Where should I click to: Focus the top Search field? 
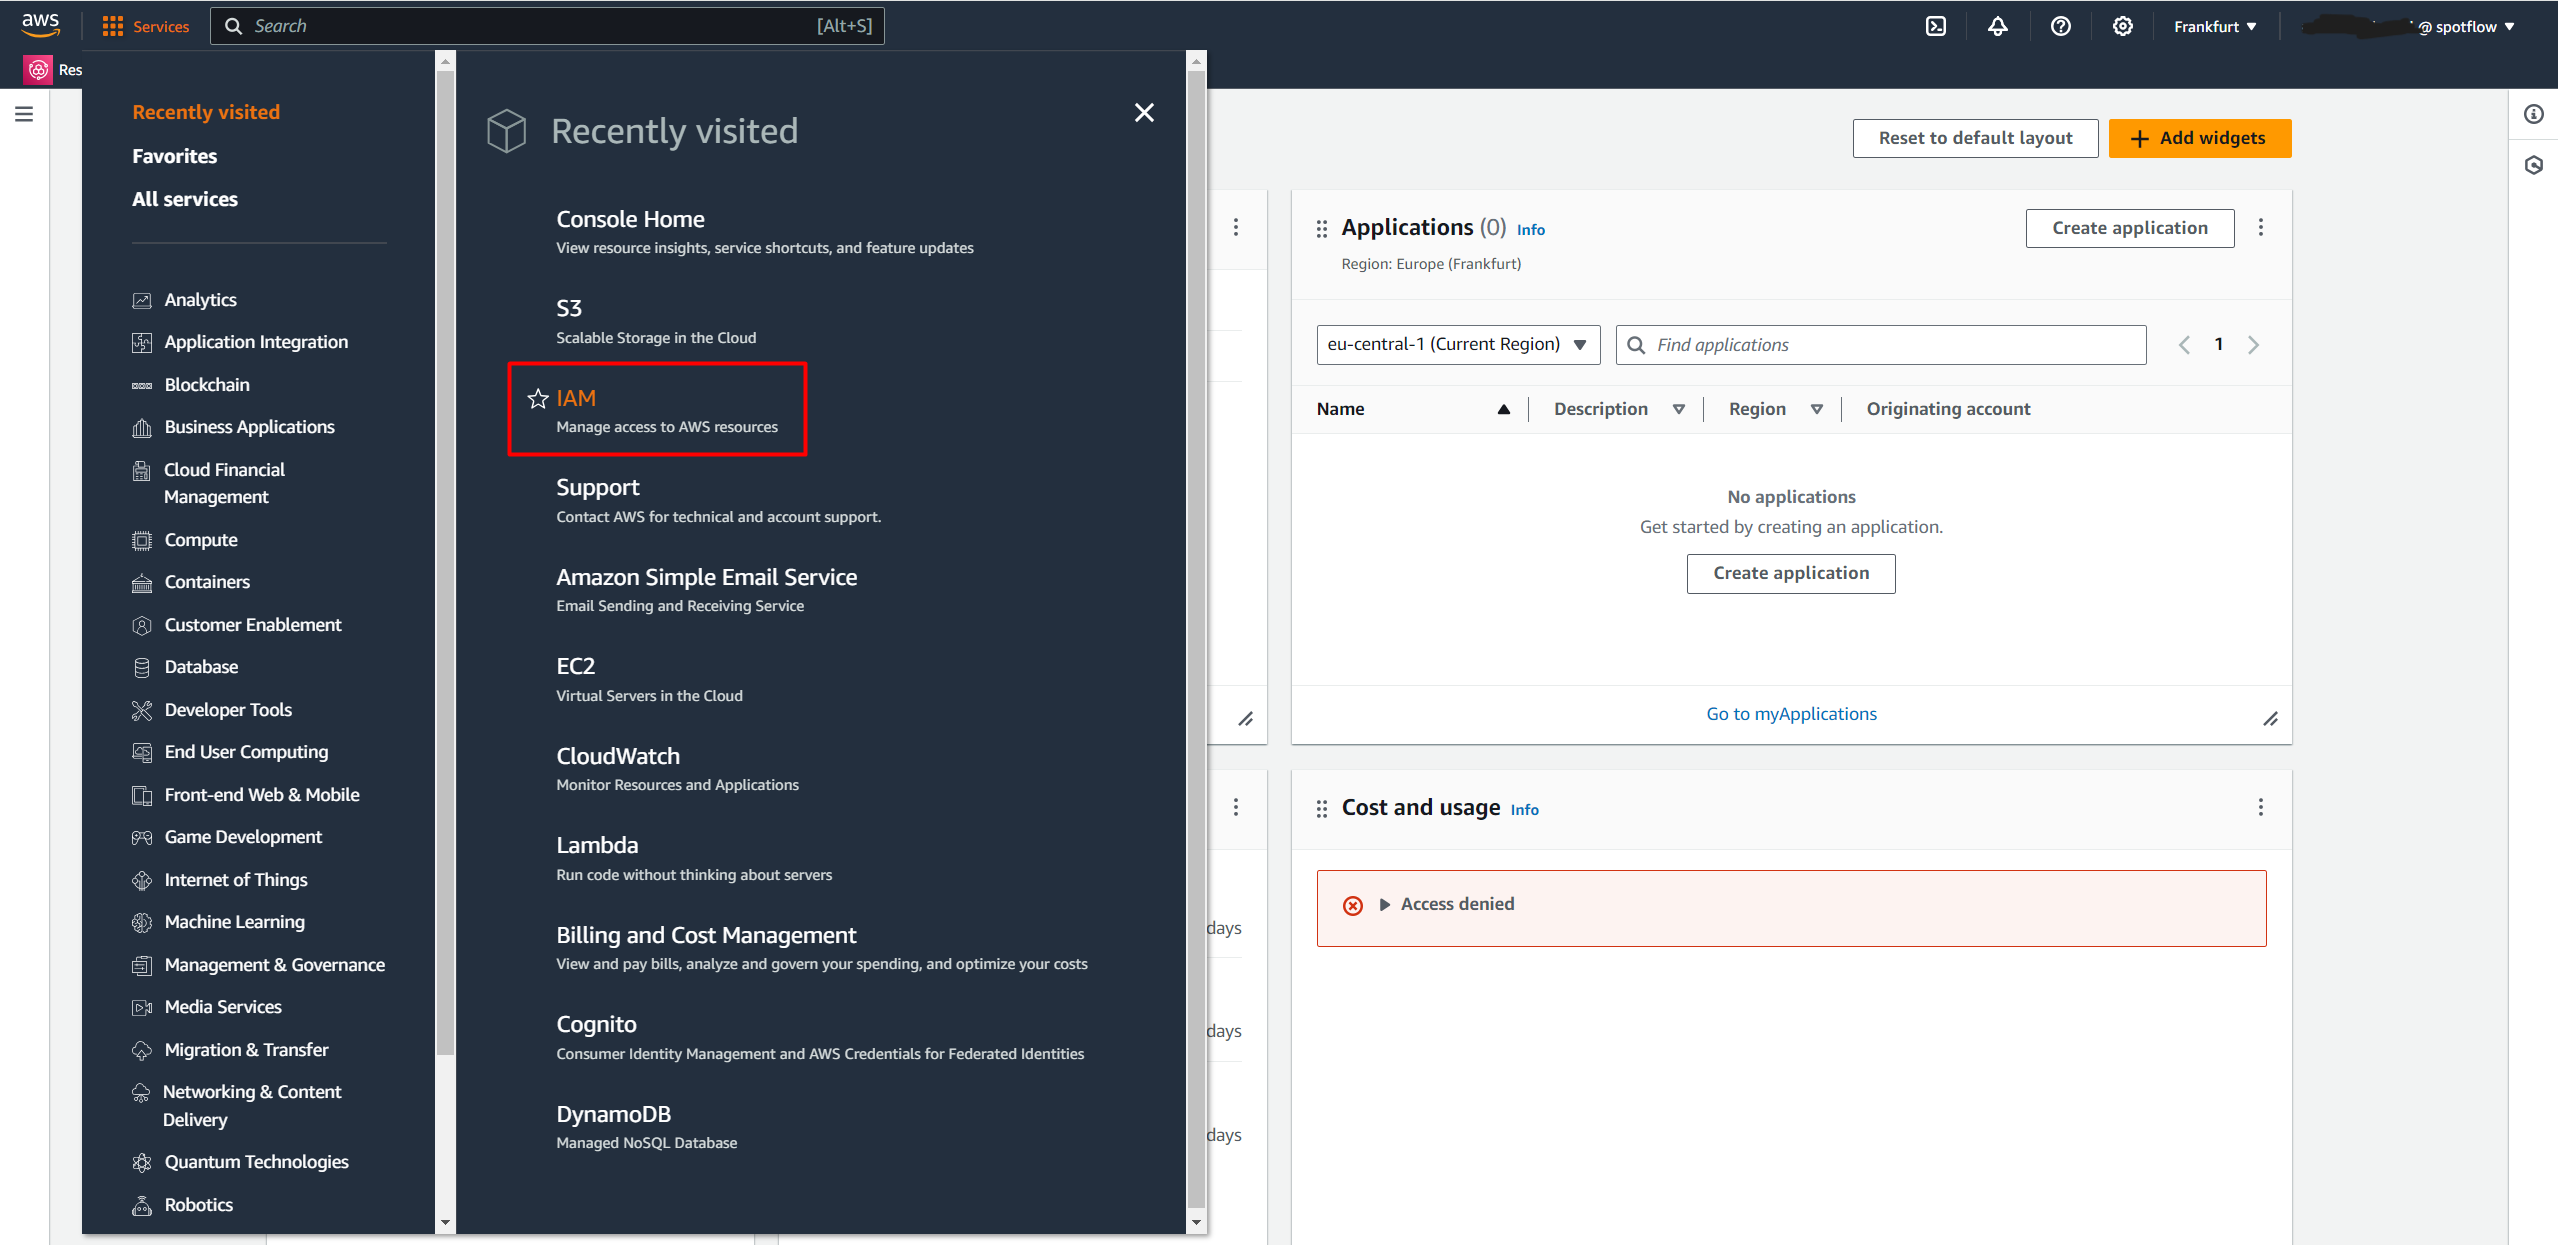point(547,26)
